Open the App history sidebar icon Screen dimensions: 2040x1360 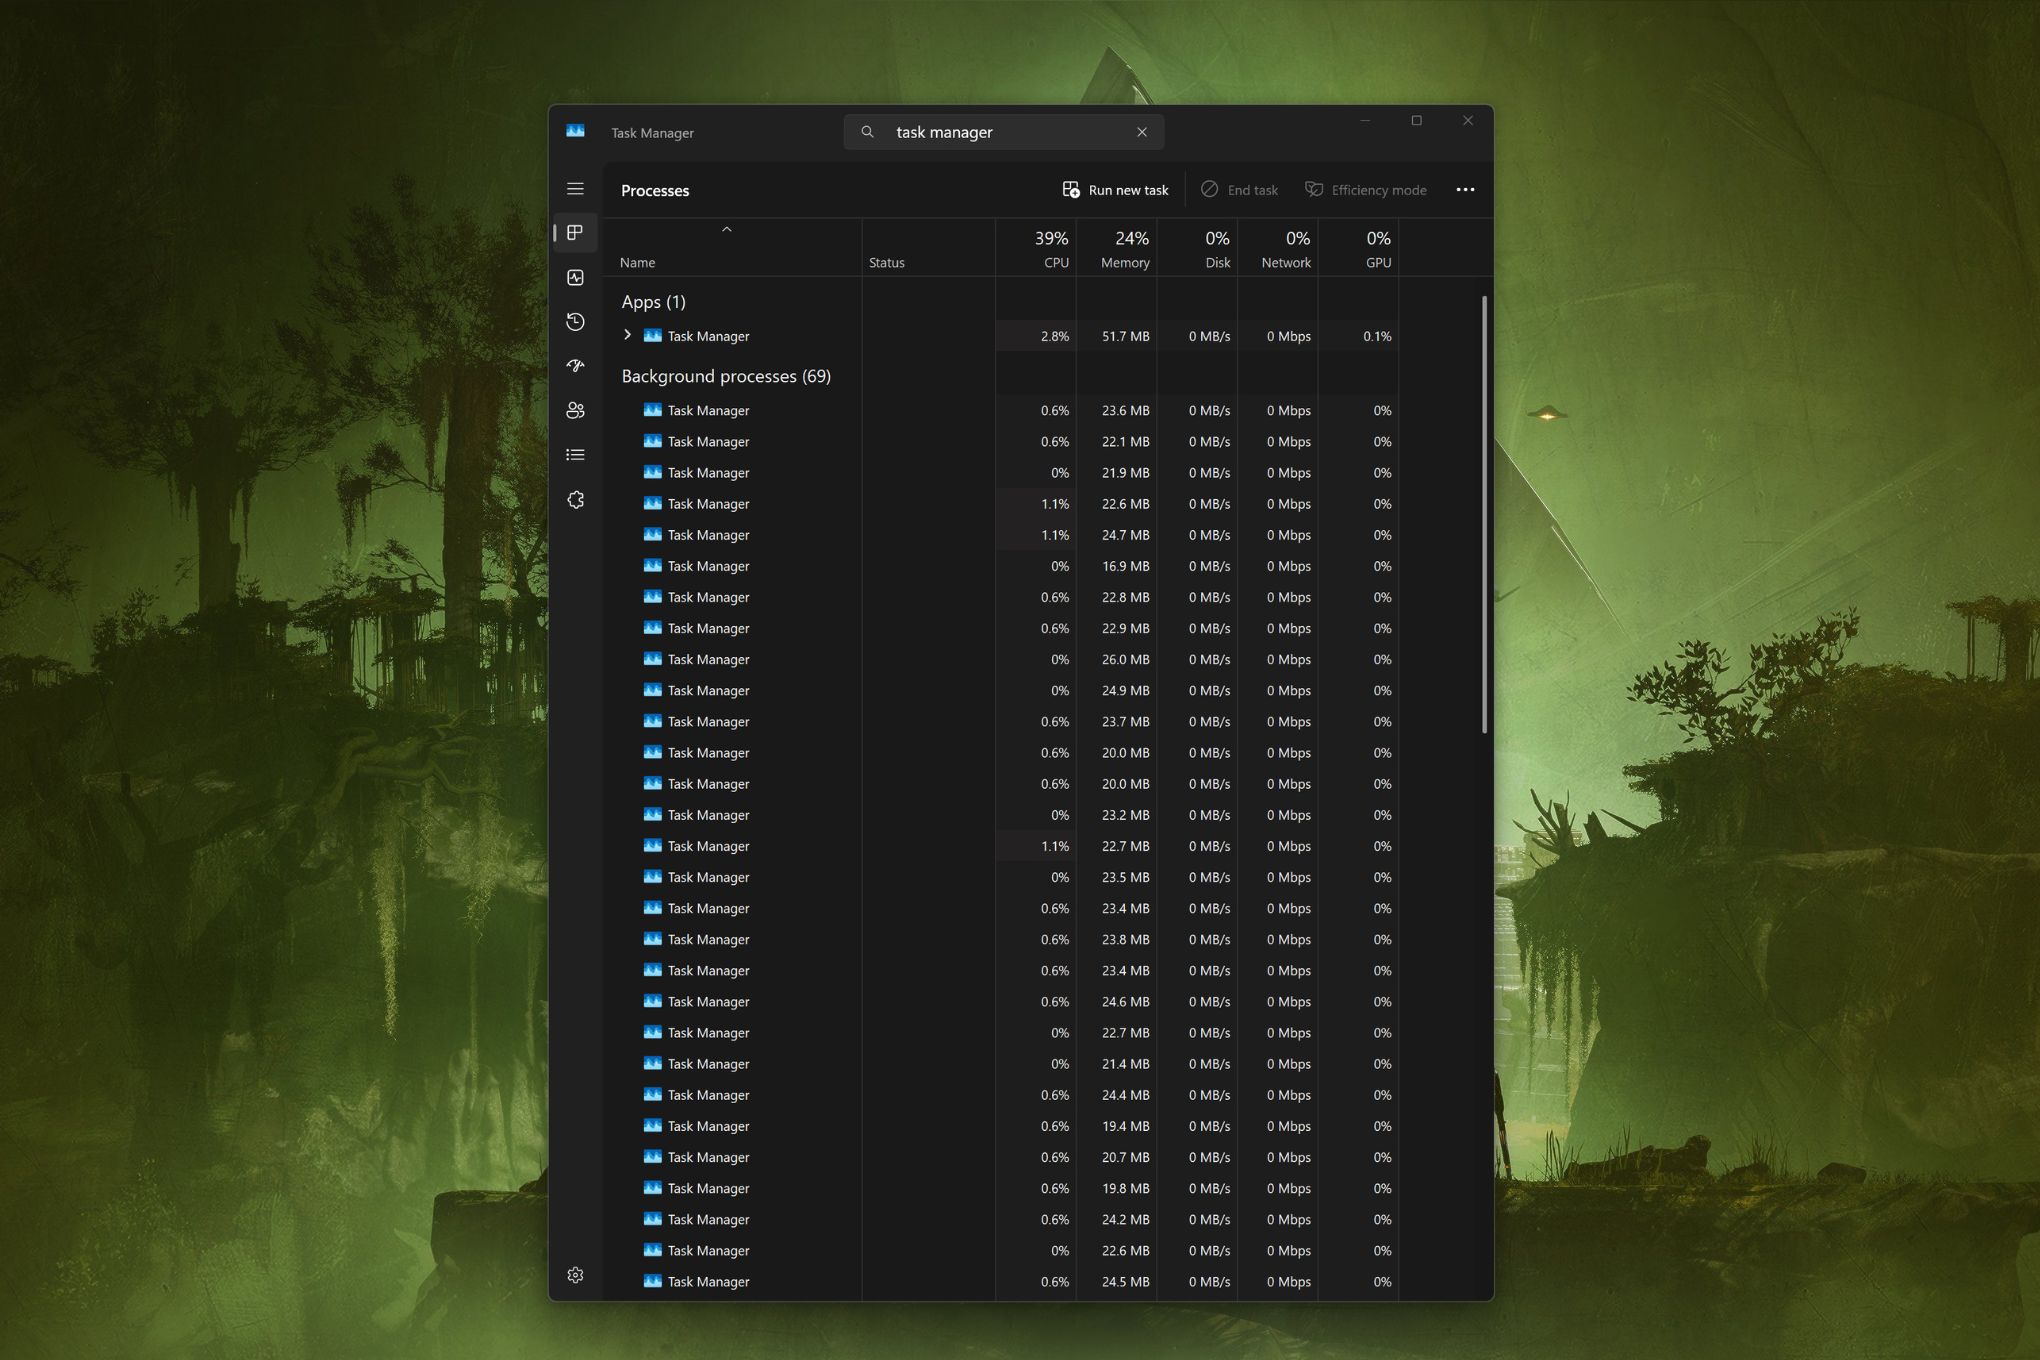tap(576, 322)
